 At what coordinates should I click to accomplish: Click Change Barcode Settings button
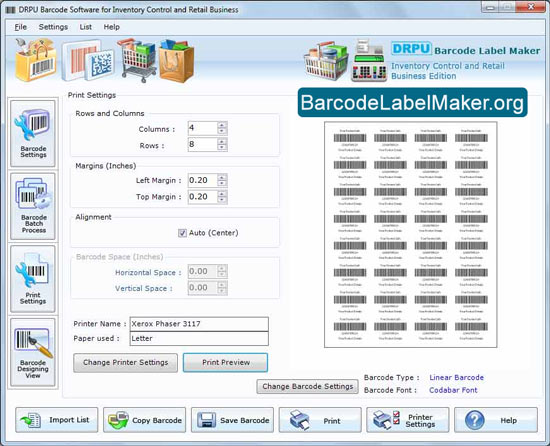click(308, 386)
